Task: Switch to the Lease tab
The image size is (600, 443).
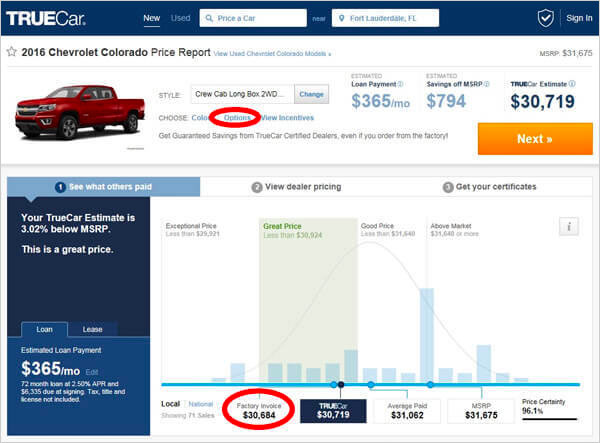Action: pyautogui.click(x=93, y=329)
